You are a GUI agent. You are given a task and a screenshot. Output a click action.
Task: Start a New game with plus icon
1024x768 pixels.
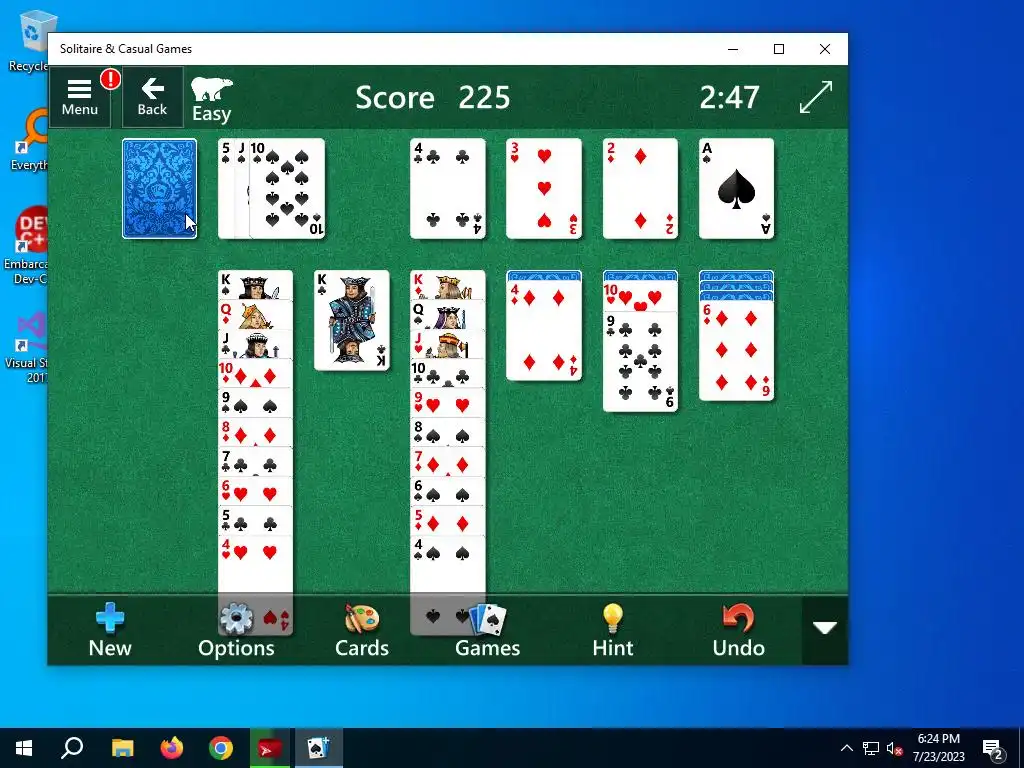pyautogui.click(x=110, y=630)
